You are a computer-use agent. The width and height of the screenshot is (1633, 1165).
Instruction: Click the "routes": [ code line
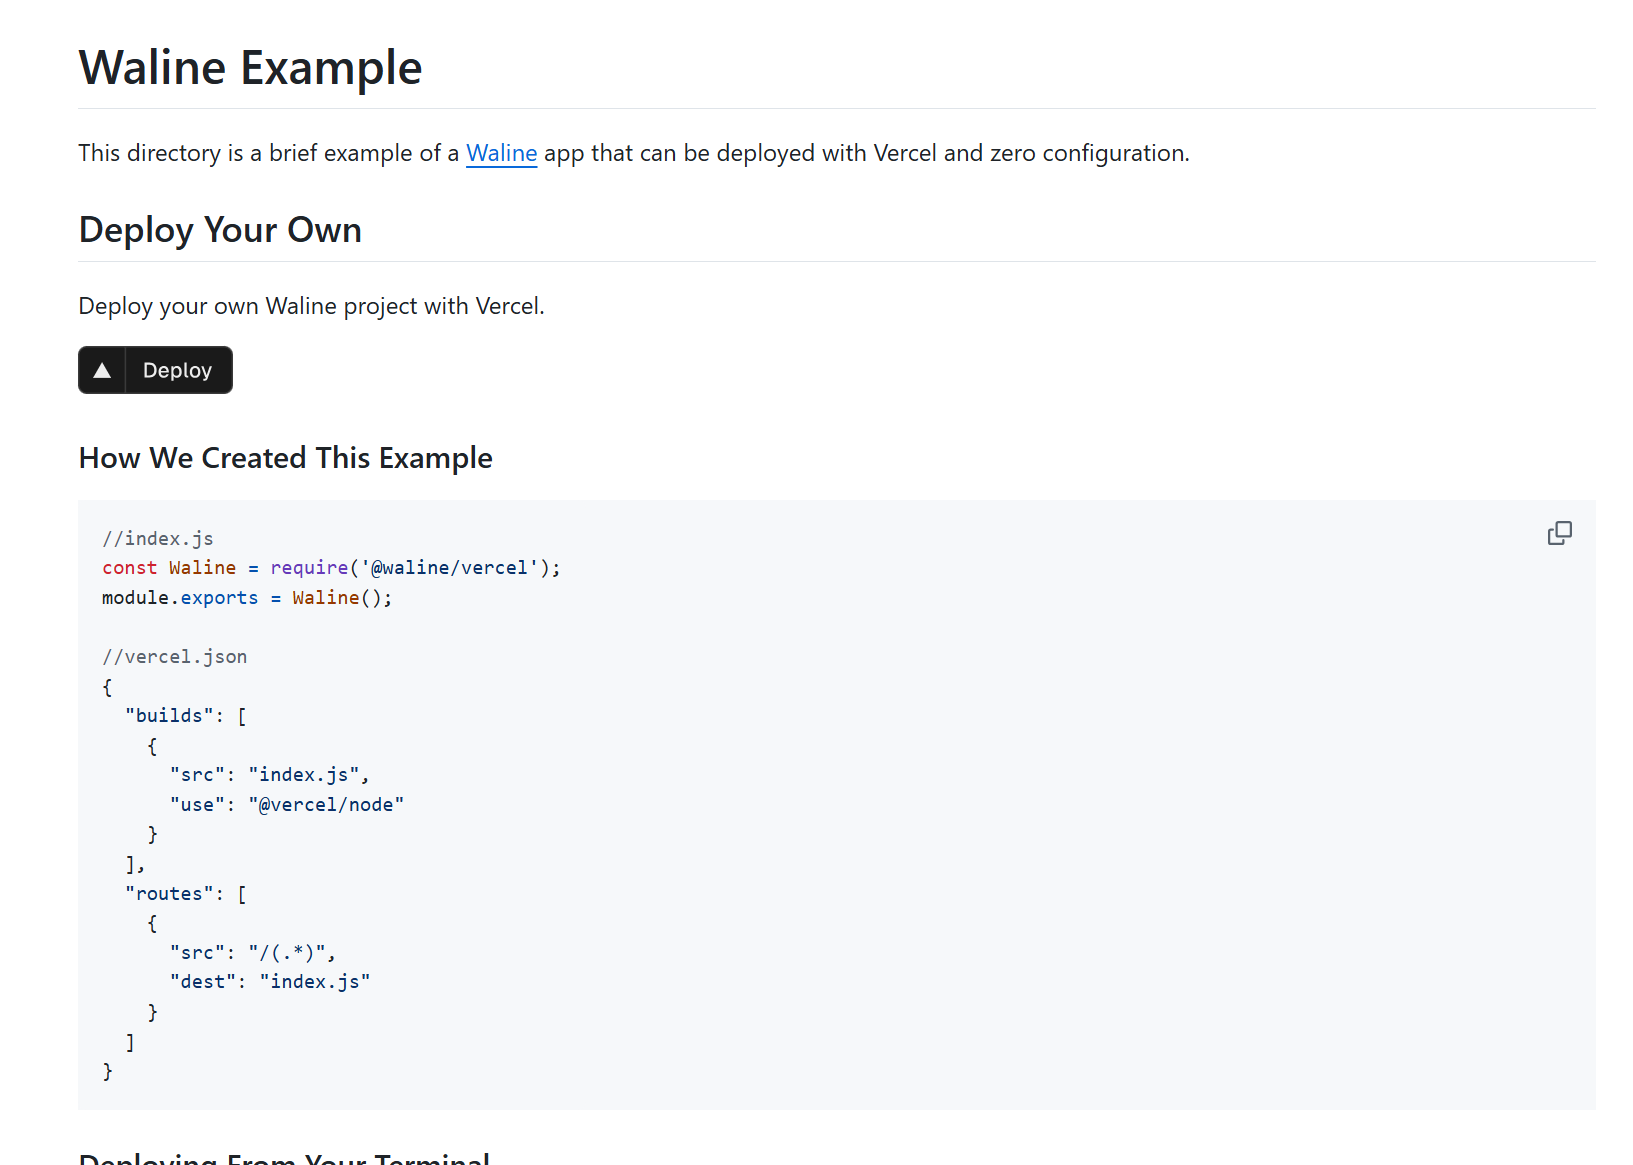tap(185, 894)
